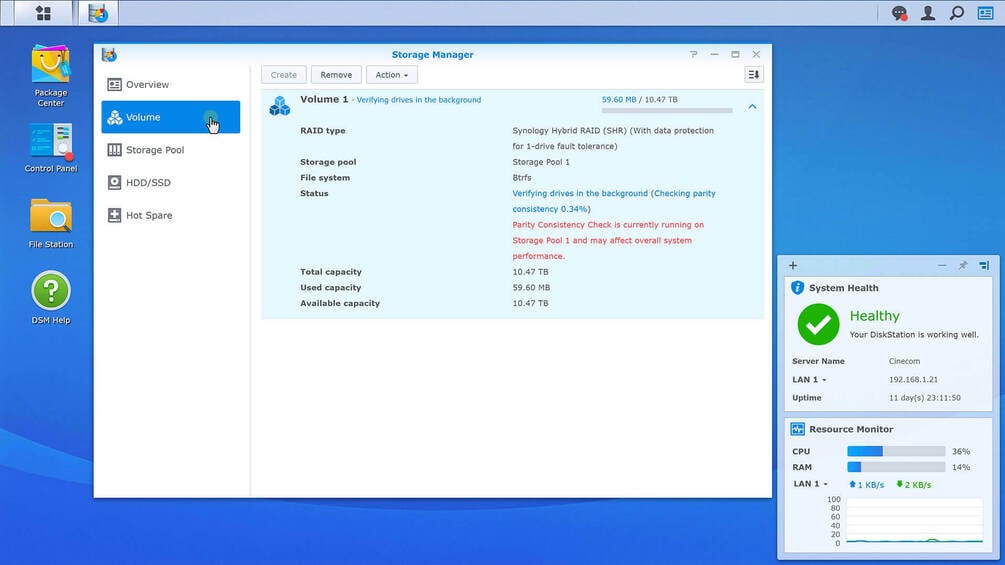Click Storage Manager help question mark
Screen dimensions: 1005x565
click(x=694, y=54)
